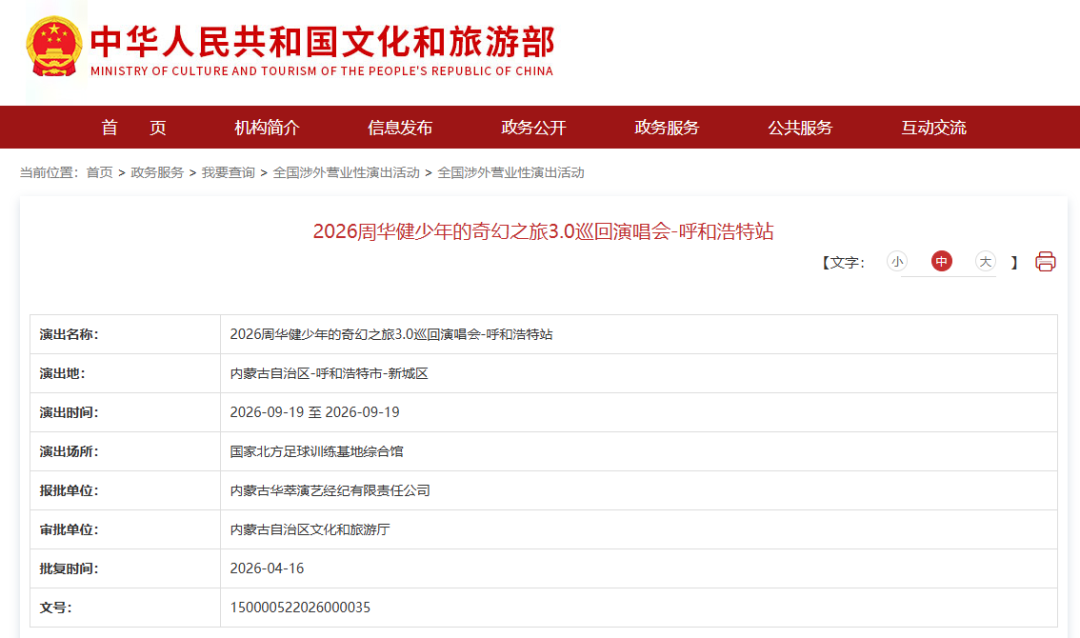Open the 机构简介 navigation menu
This screenshot has width=1080, height=638.
pos(267,127)
